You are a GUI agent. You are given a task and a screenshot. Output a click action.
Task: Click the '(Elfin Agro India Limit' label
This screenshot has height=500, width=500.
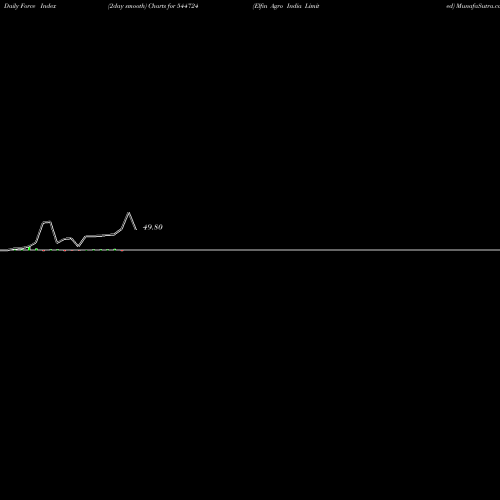[286, 6]
